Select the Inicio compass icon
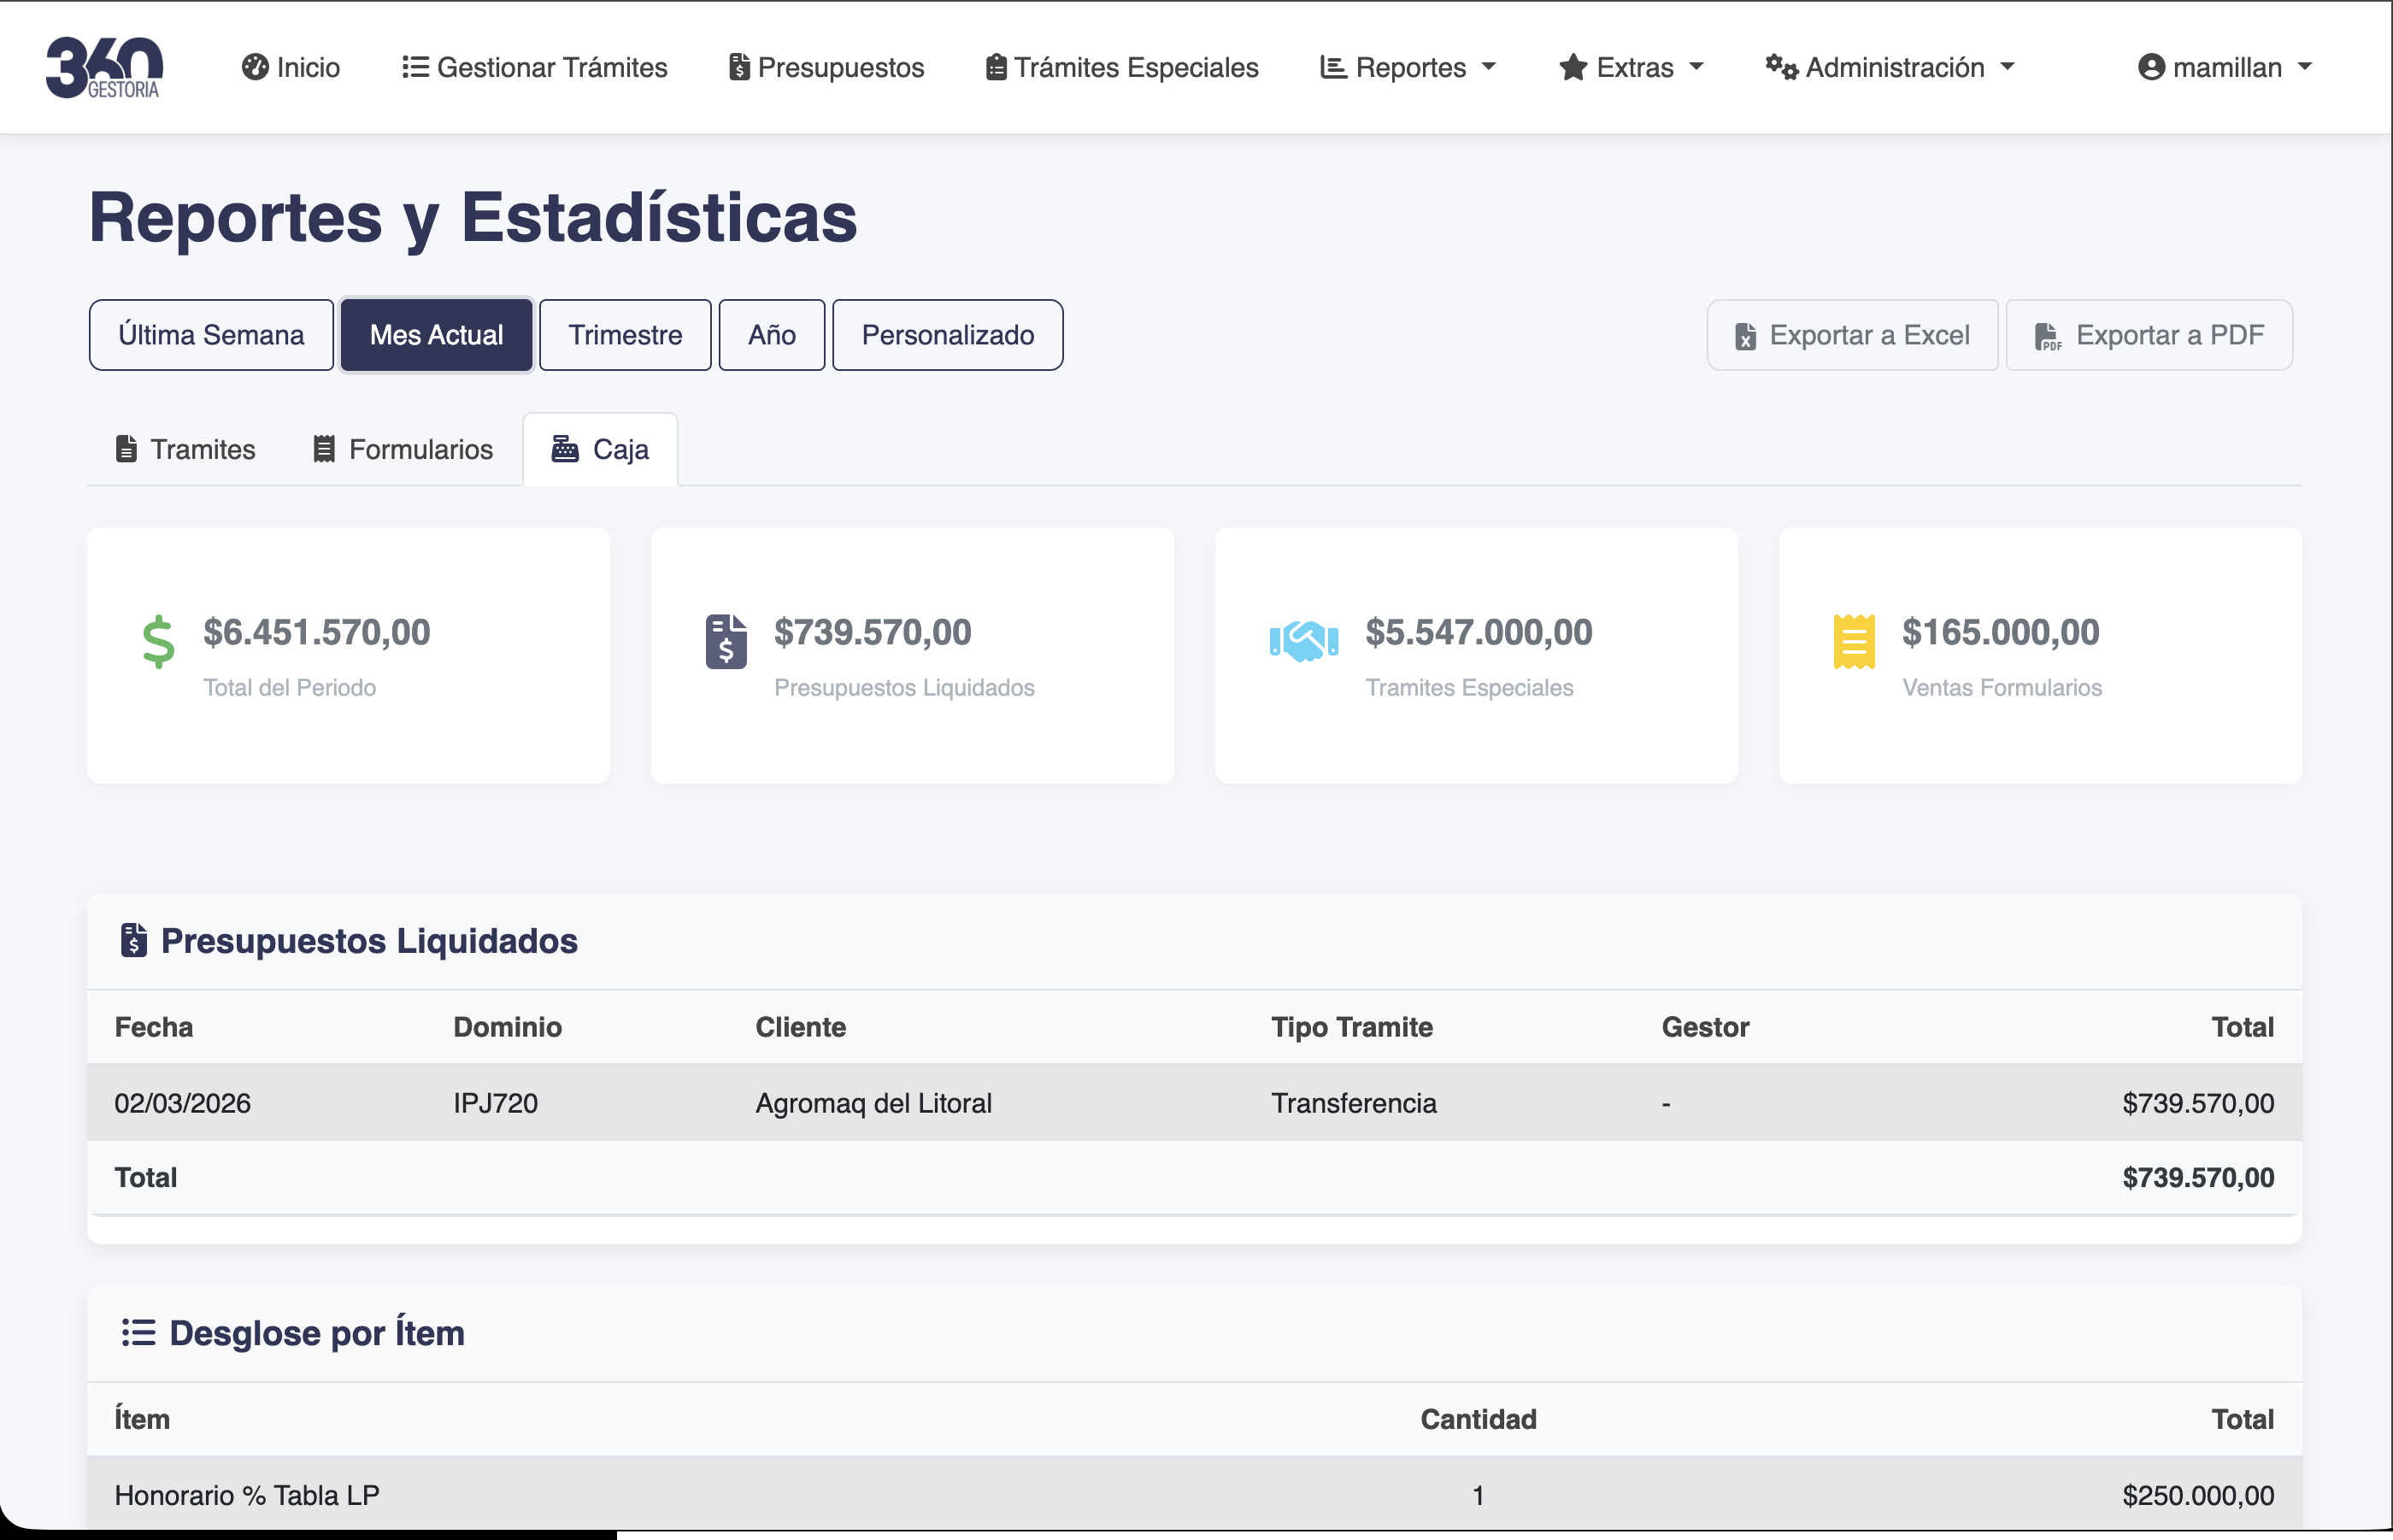The width and height of the screenshot is (2393, 1540). coord(255,66)
